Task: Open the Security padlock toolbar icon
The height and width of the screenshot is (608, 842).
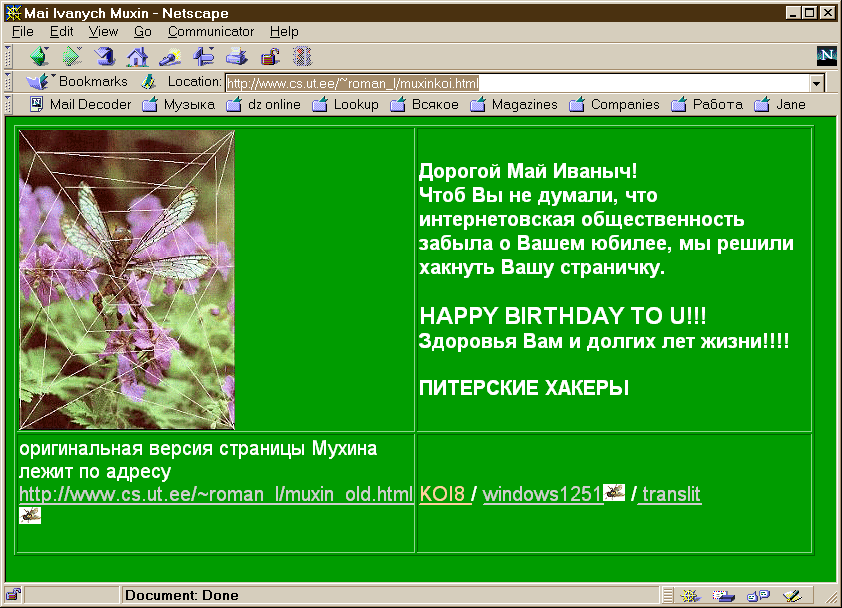Action: [270, 56]
